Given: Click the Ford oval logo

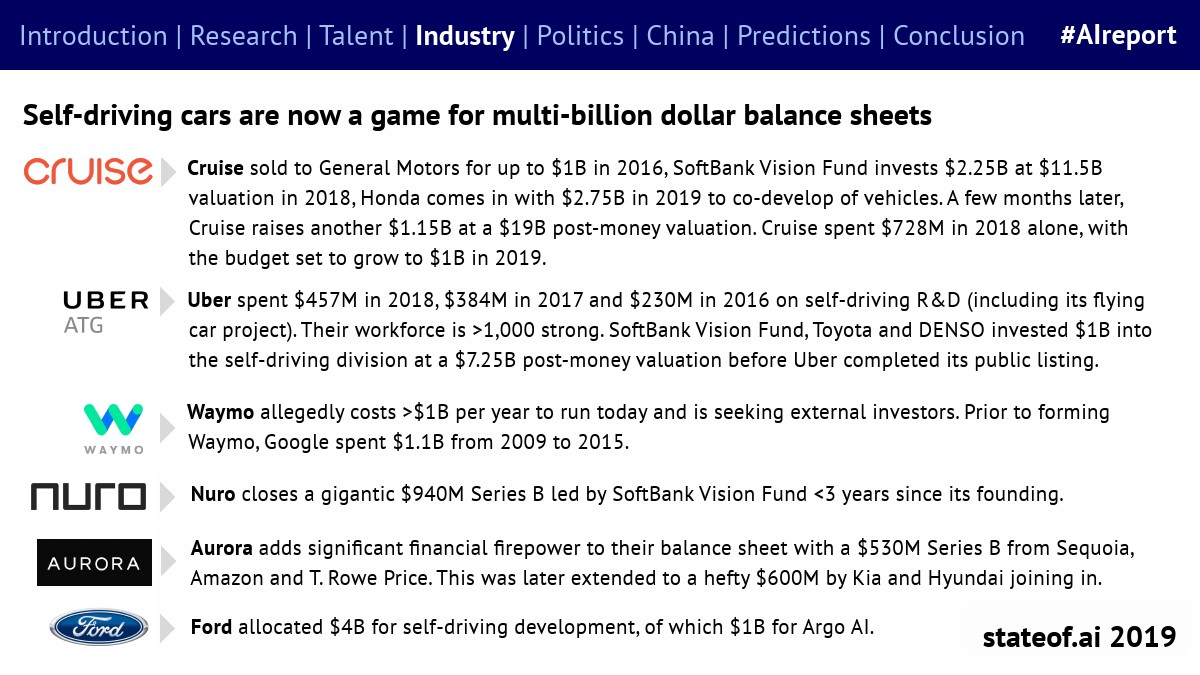Looking at the screenshot, I should [99, 628].
